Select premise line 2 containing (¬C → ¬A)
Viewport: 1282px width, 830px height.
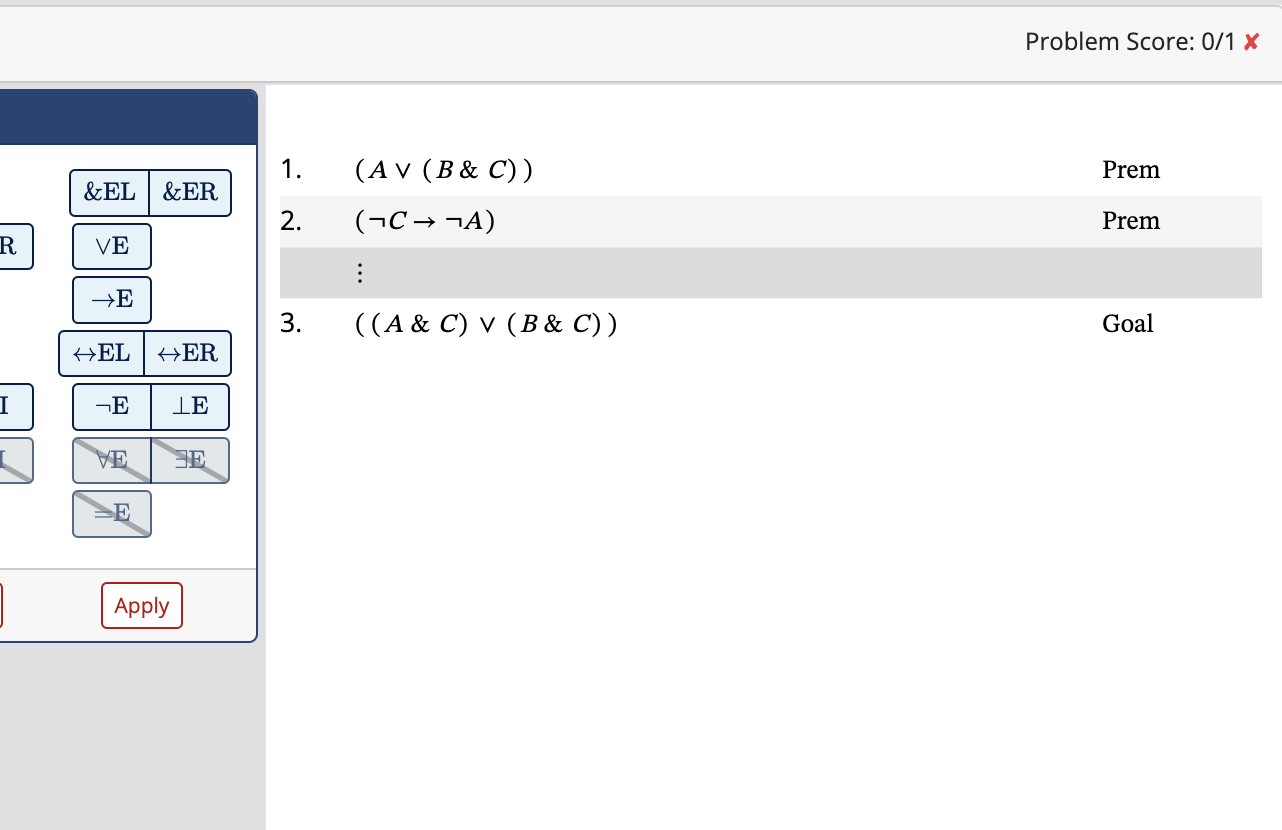[425, 220]
